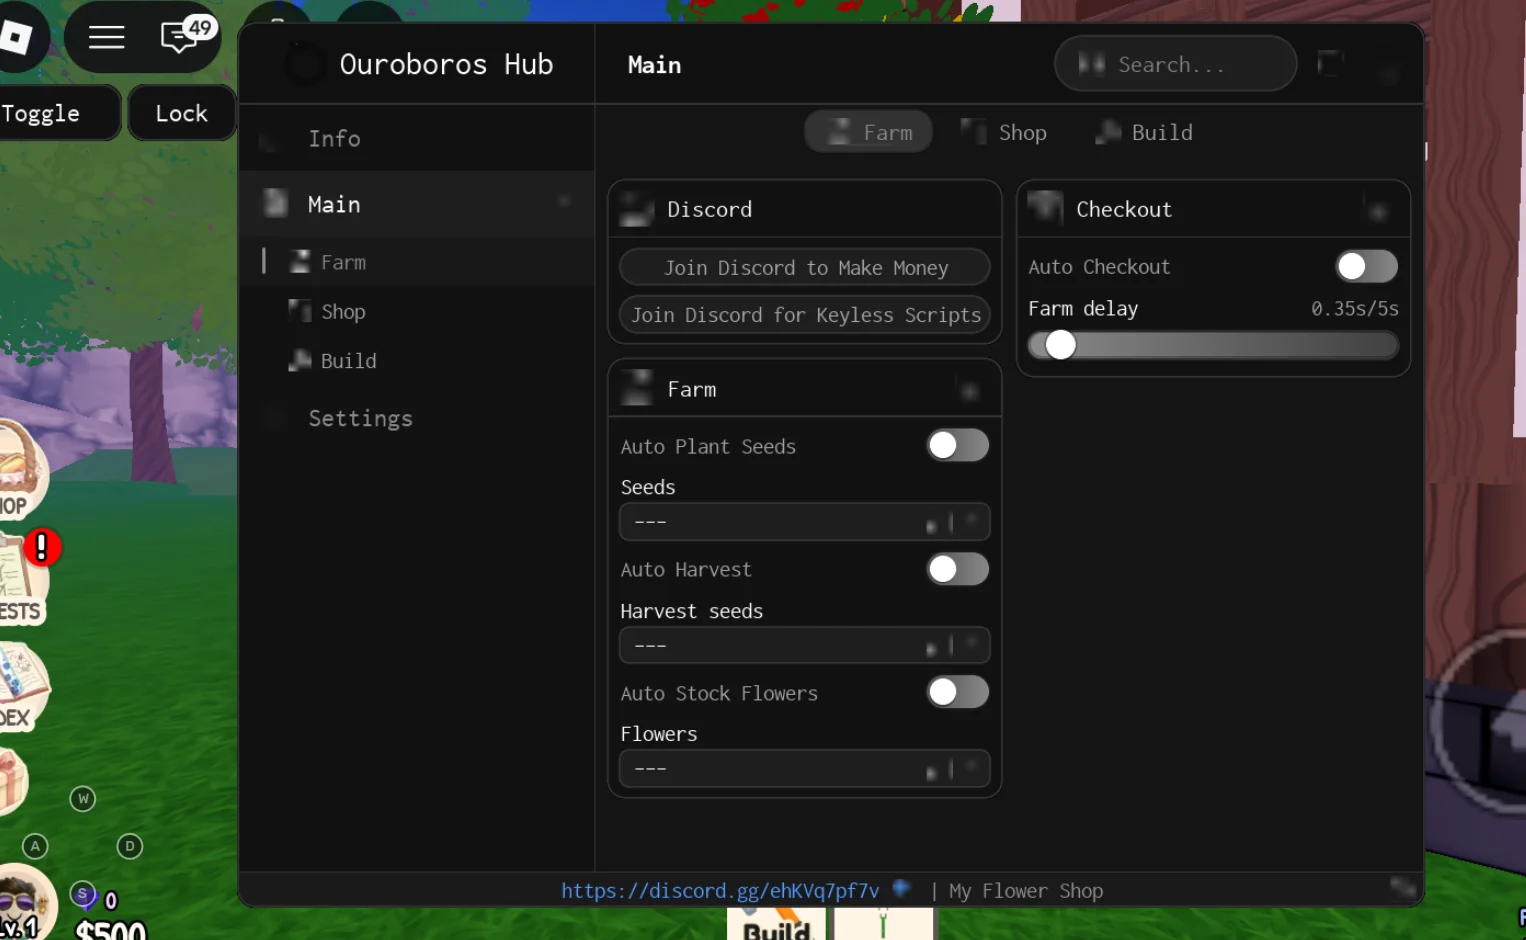Click the Farm sidebar sub-item icon
Screen dimensions: 1526x940
[x=299, y=262]
